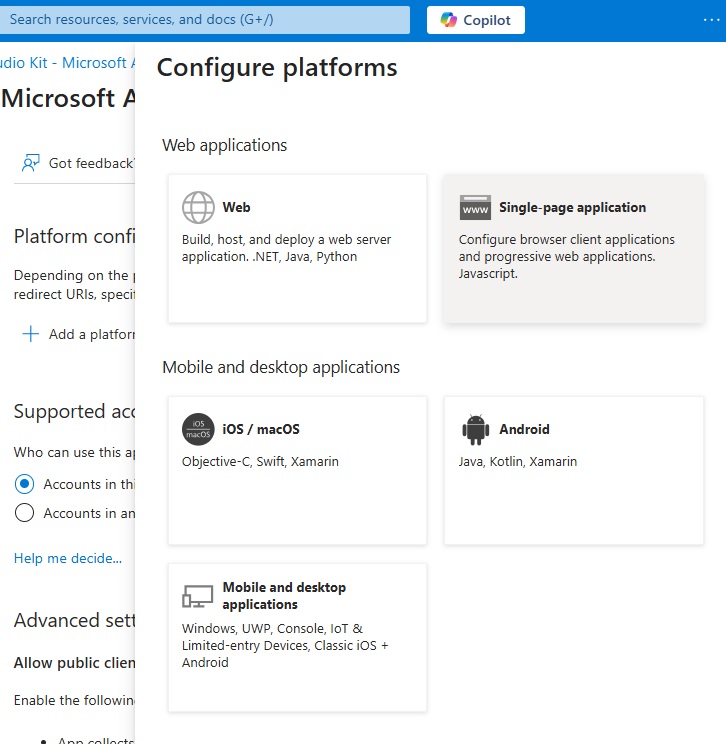The height and width of the screenshot is (744, 726).
Task: Click the Got feedback text
Action: point(90,163)
